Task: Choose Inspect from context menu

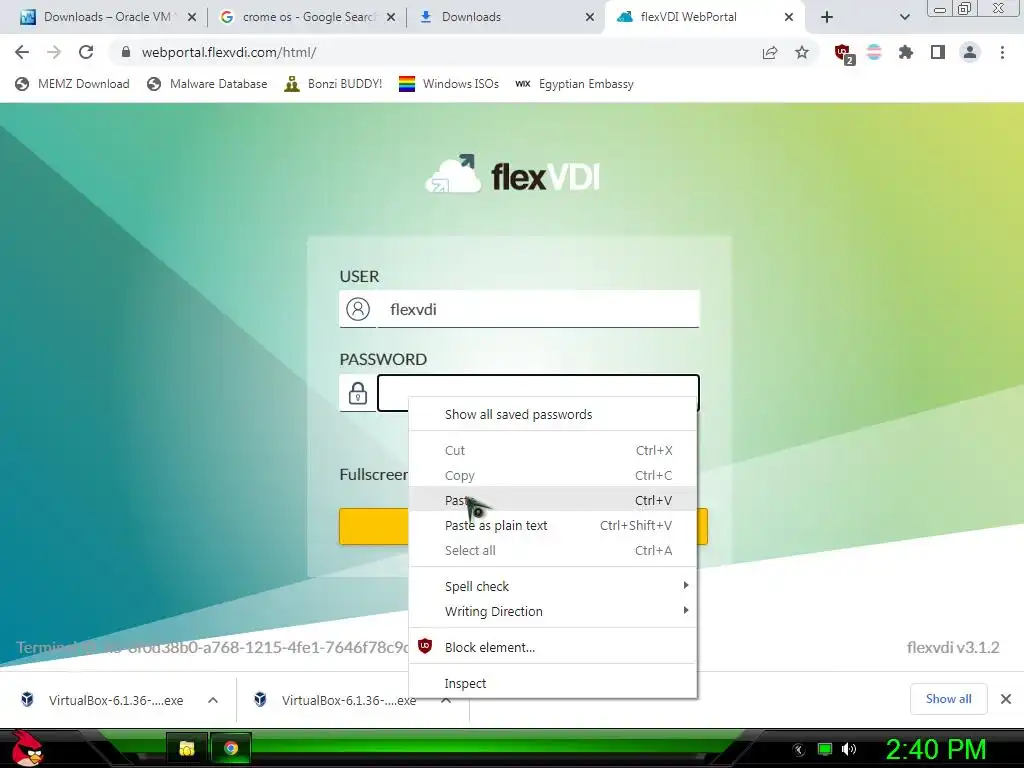Action: [x=552, y=683]
